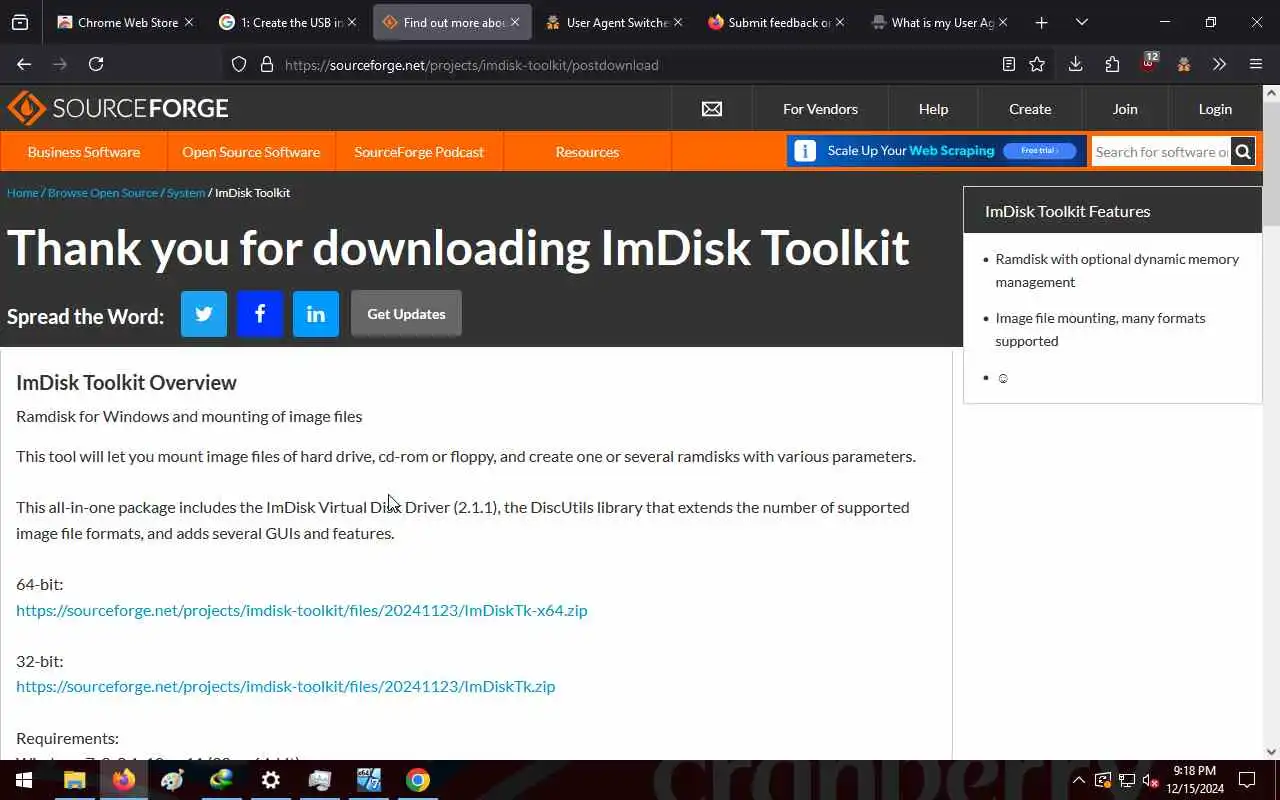Go to Home breadcrumb link

coord(22,193)
